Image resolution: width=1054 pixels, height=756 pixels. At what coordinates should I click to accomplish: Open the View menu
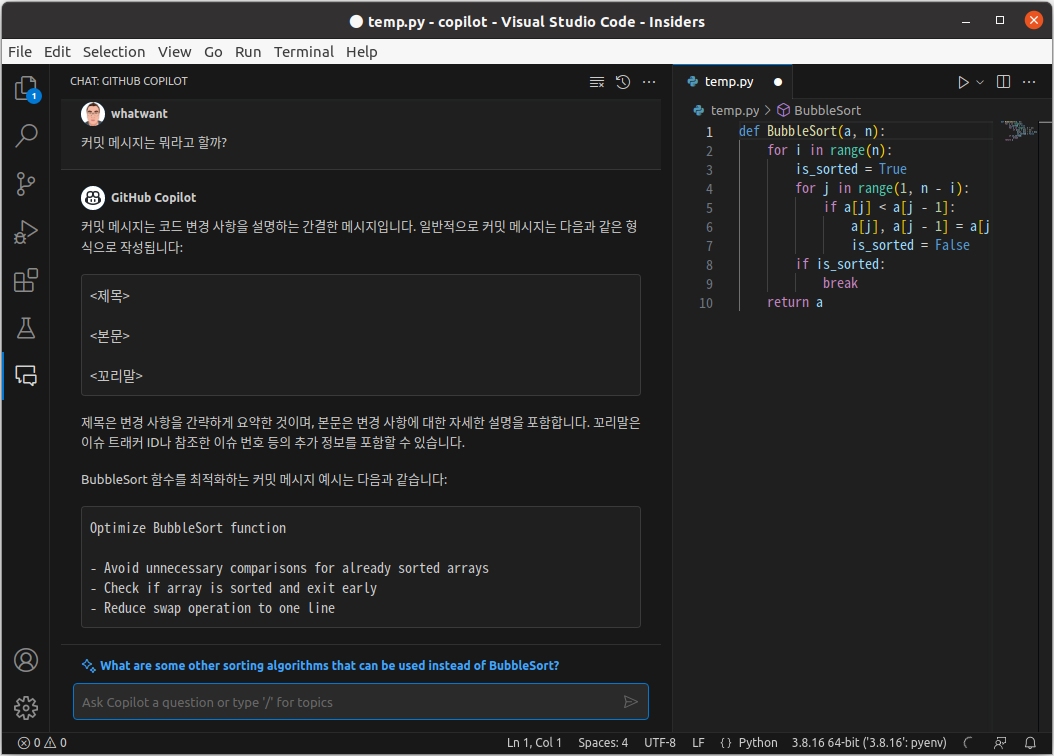point(174,52)
